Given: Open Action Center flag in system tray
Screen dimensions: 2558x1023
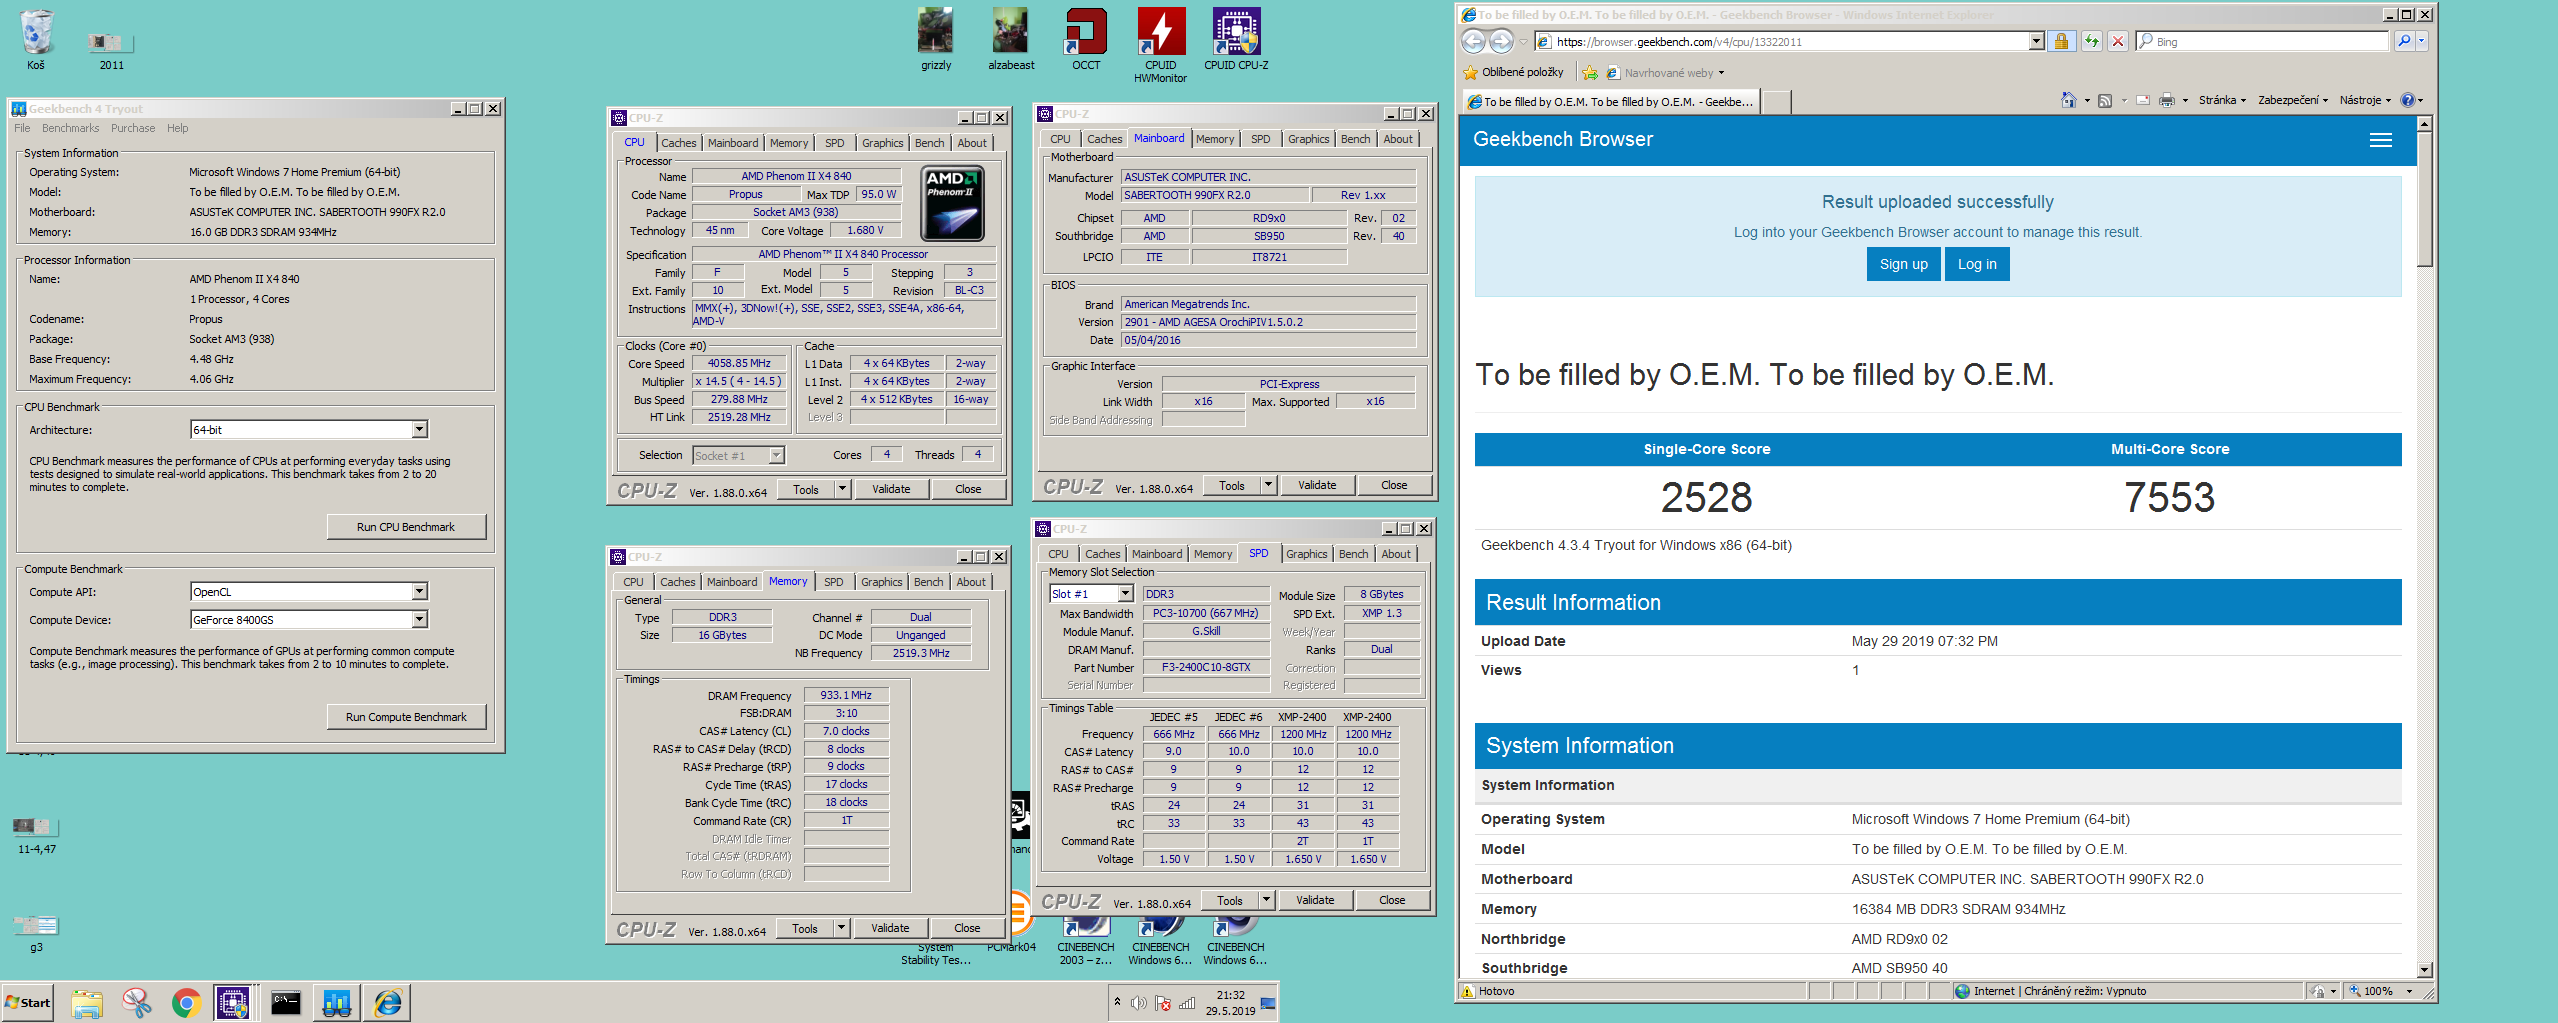Looking at the screenshot, I should click(1163, 1003).
